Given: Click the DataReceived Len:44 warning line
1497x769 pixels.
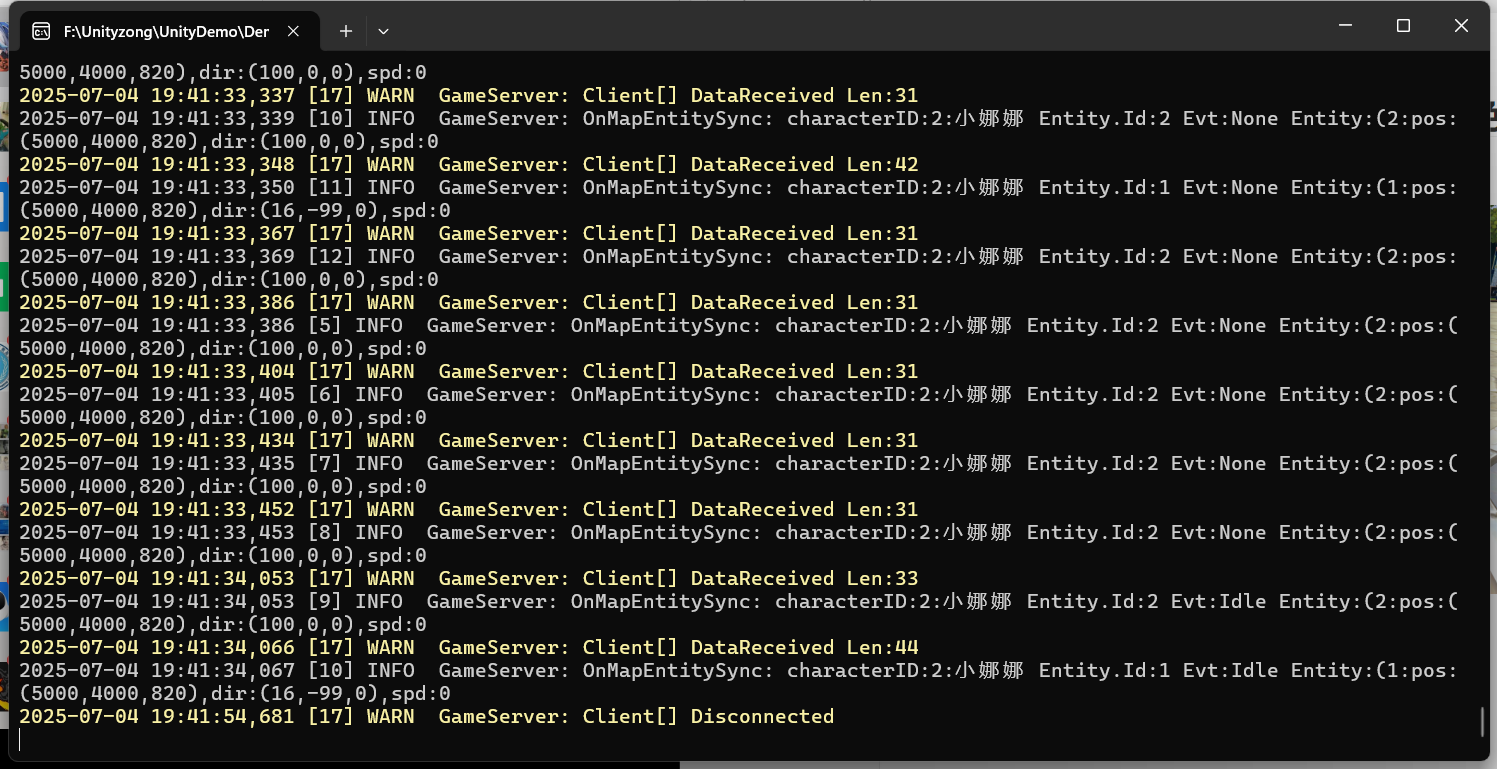Looking at the screenshot, I should tap(468, 647).
